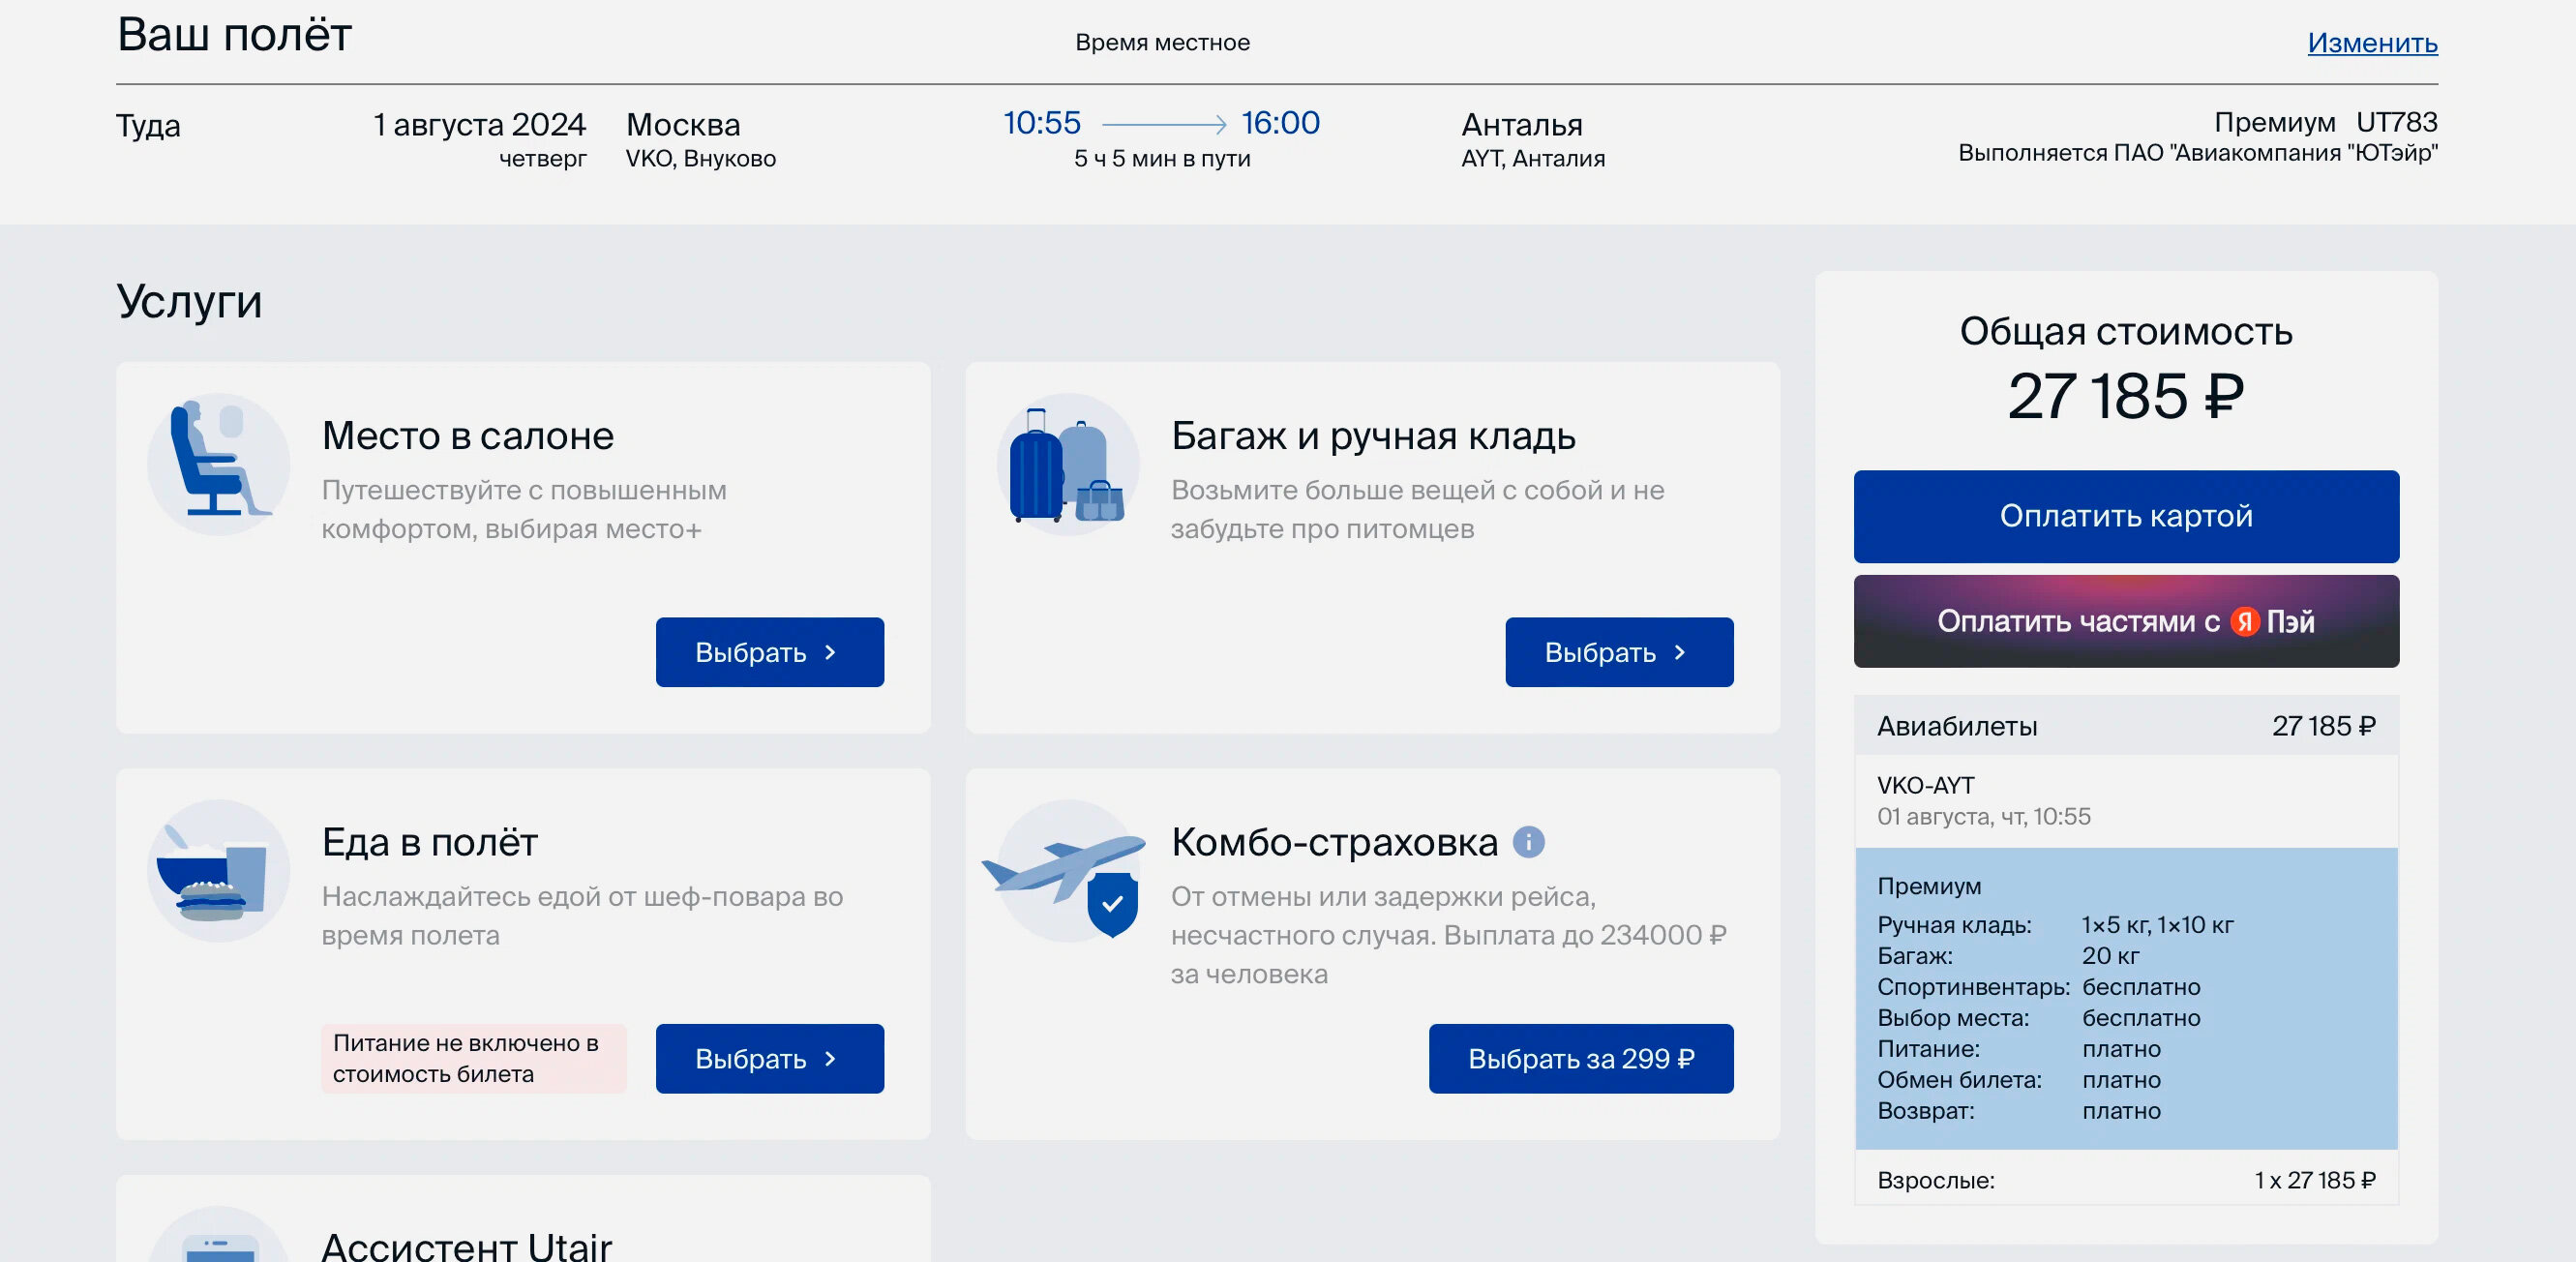Viewport: 2576px width, 1262px height.
Task: Click the Время местное label
Action: pos(1161,43)
